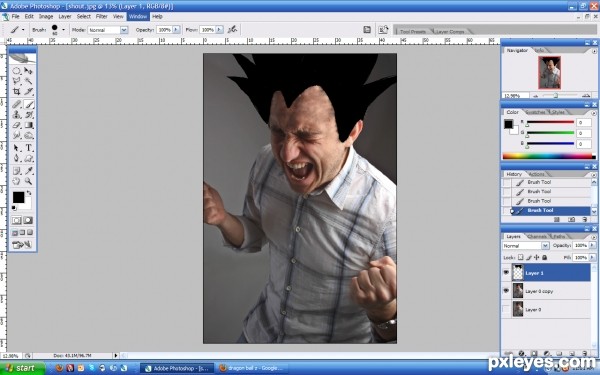Select the Dodge tool
Image resolution: width=600 pixels, height=375 pixels.
point(28,135)
